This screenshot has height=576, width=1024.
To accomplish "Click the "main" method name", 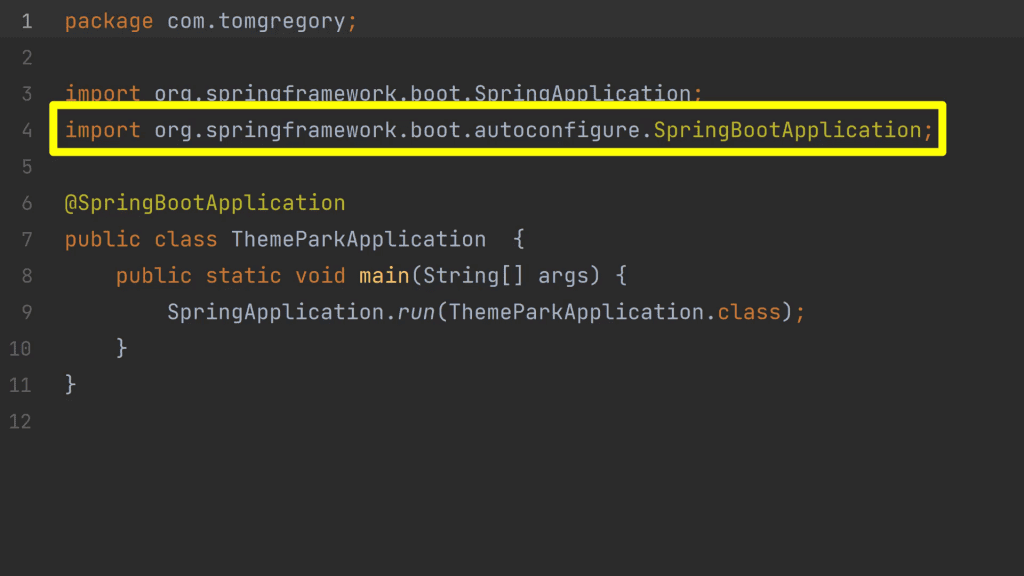I will [384, 276].
